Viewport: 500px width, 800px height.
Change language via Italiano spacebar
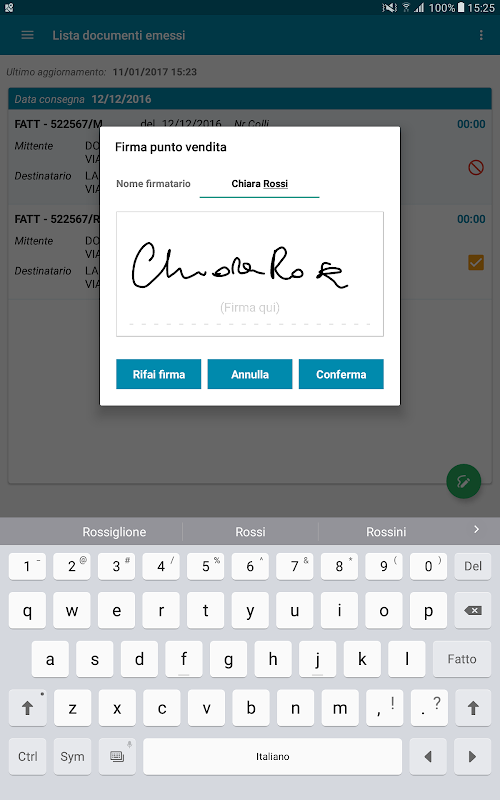(x=272, y=756)
